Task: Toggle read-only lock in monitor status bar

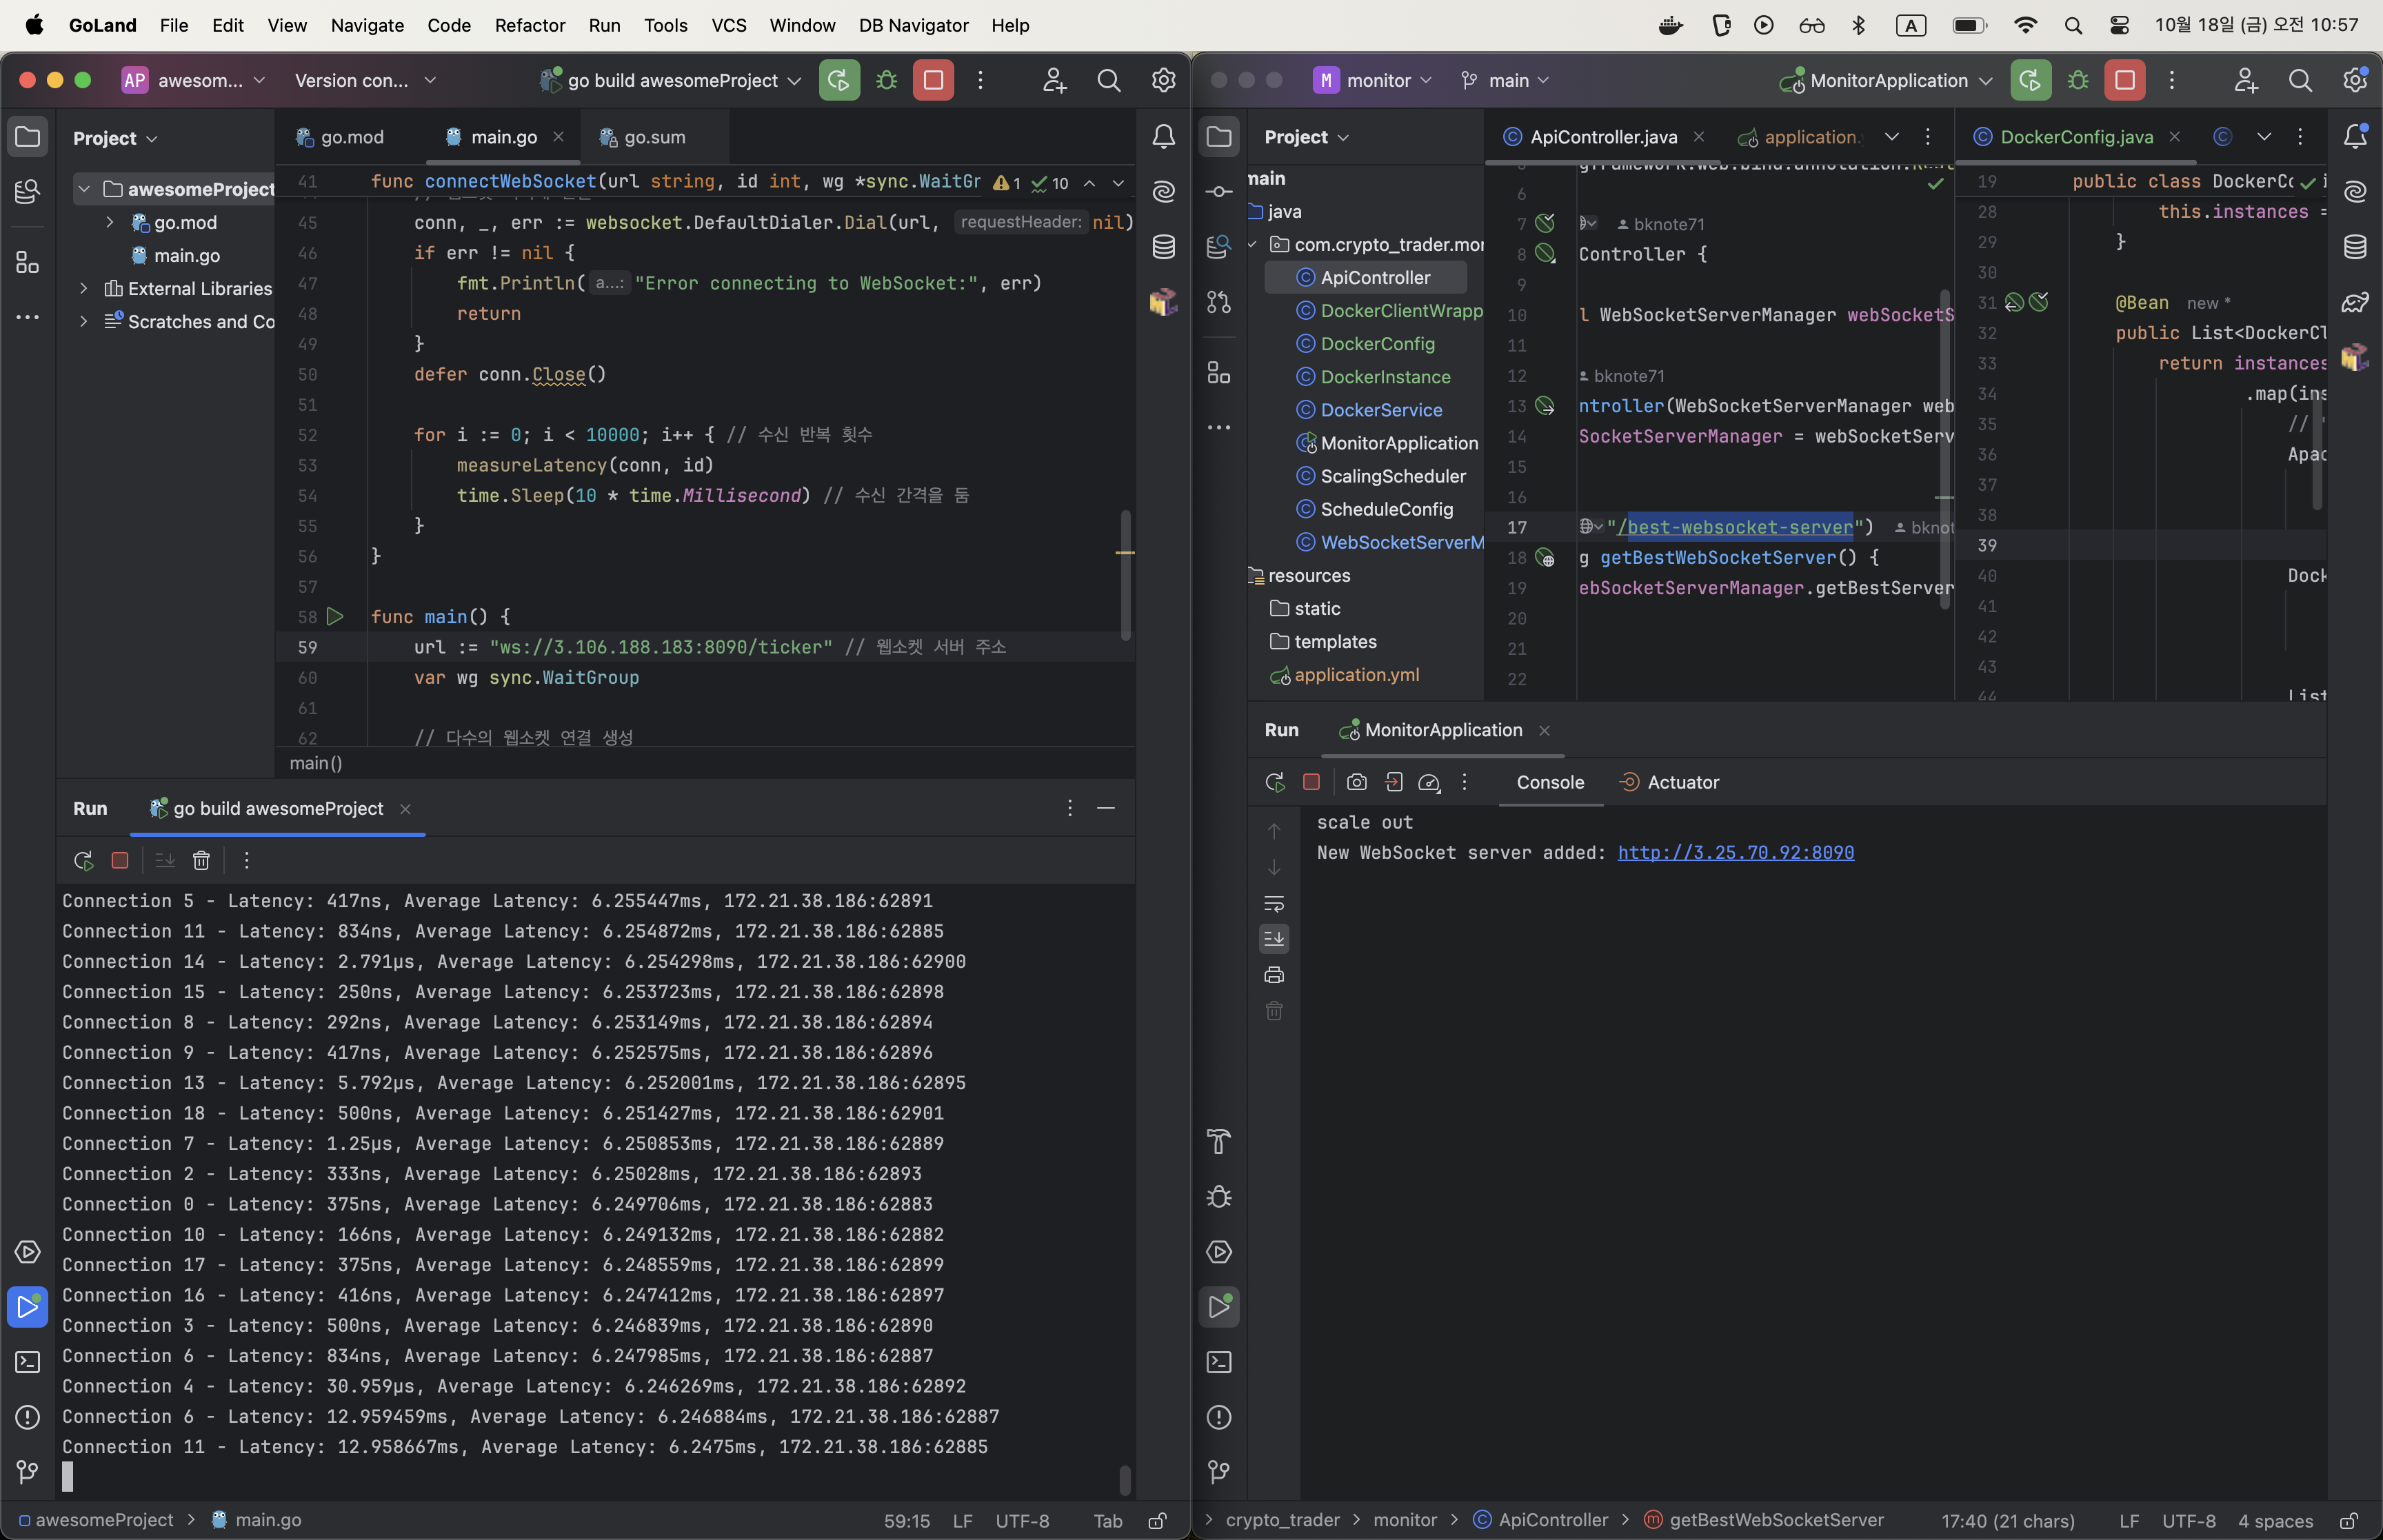Action: point(2349,1520)
